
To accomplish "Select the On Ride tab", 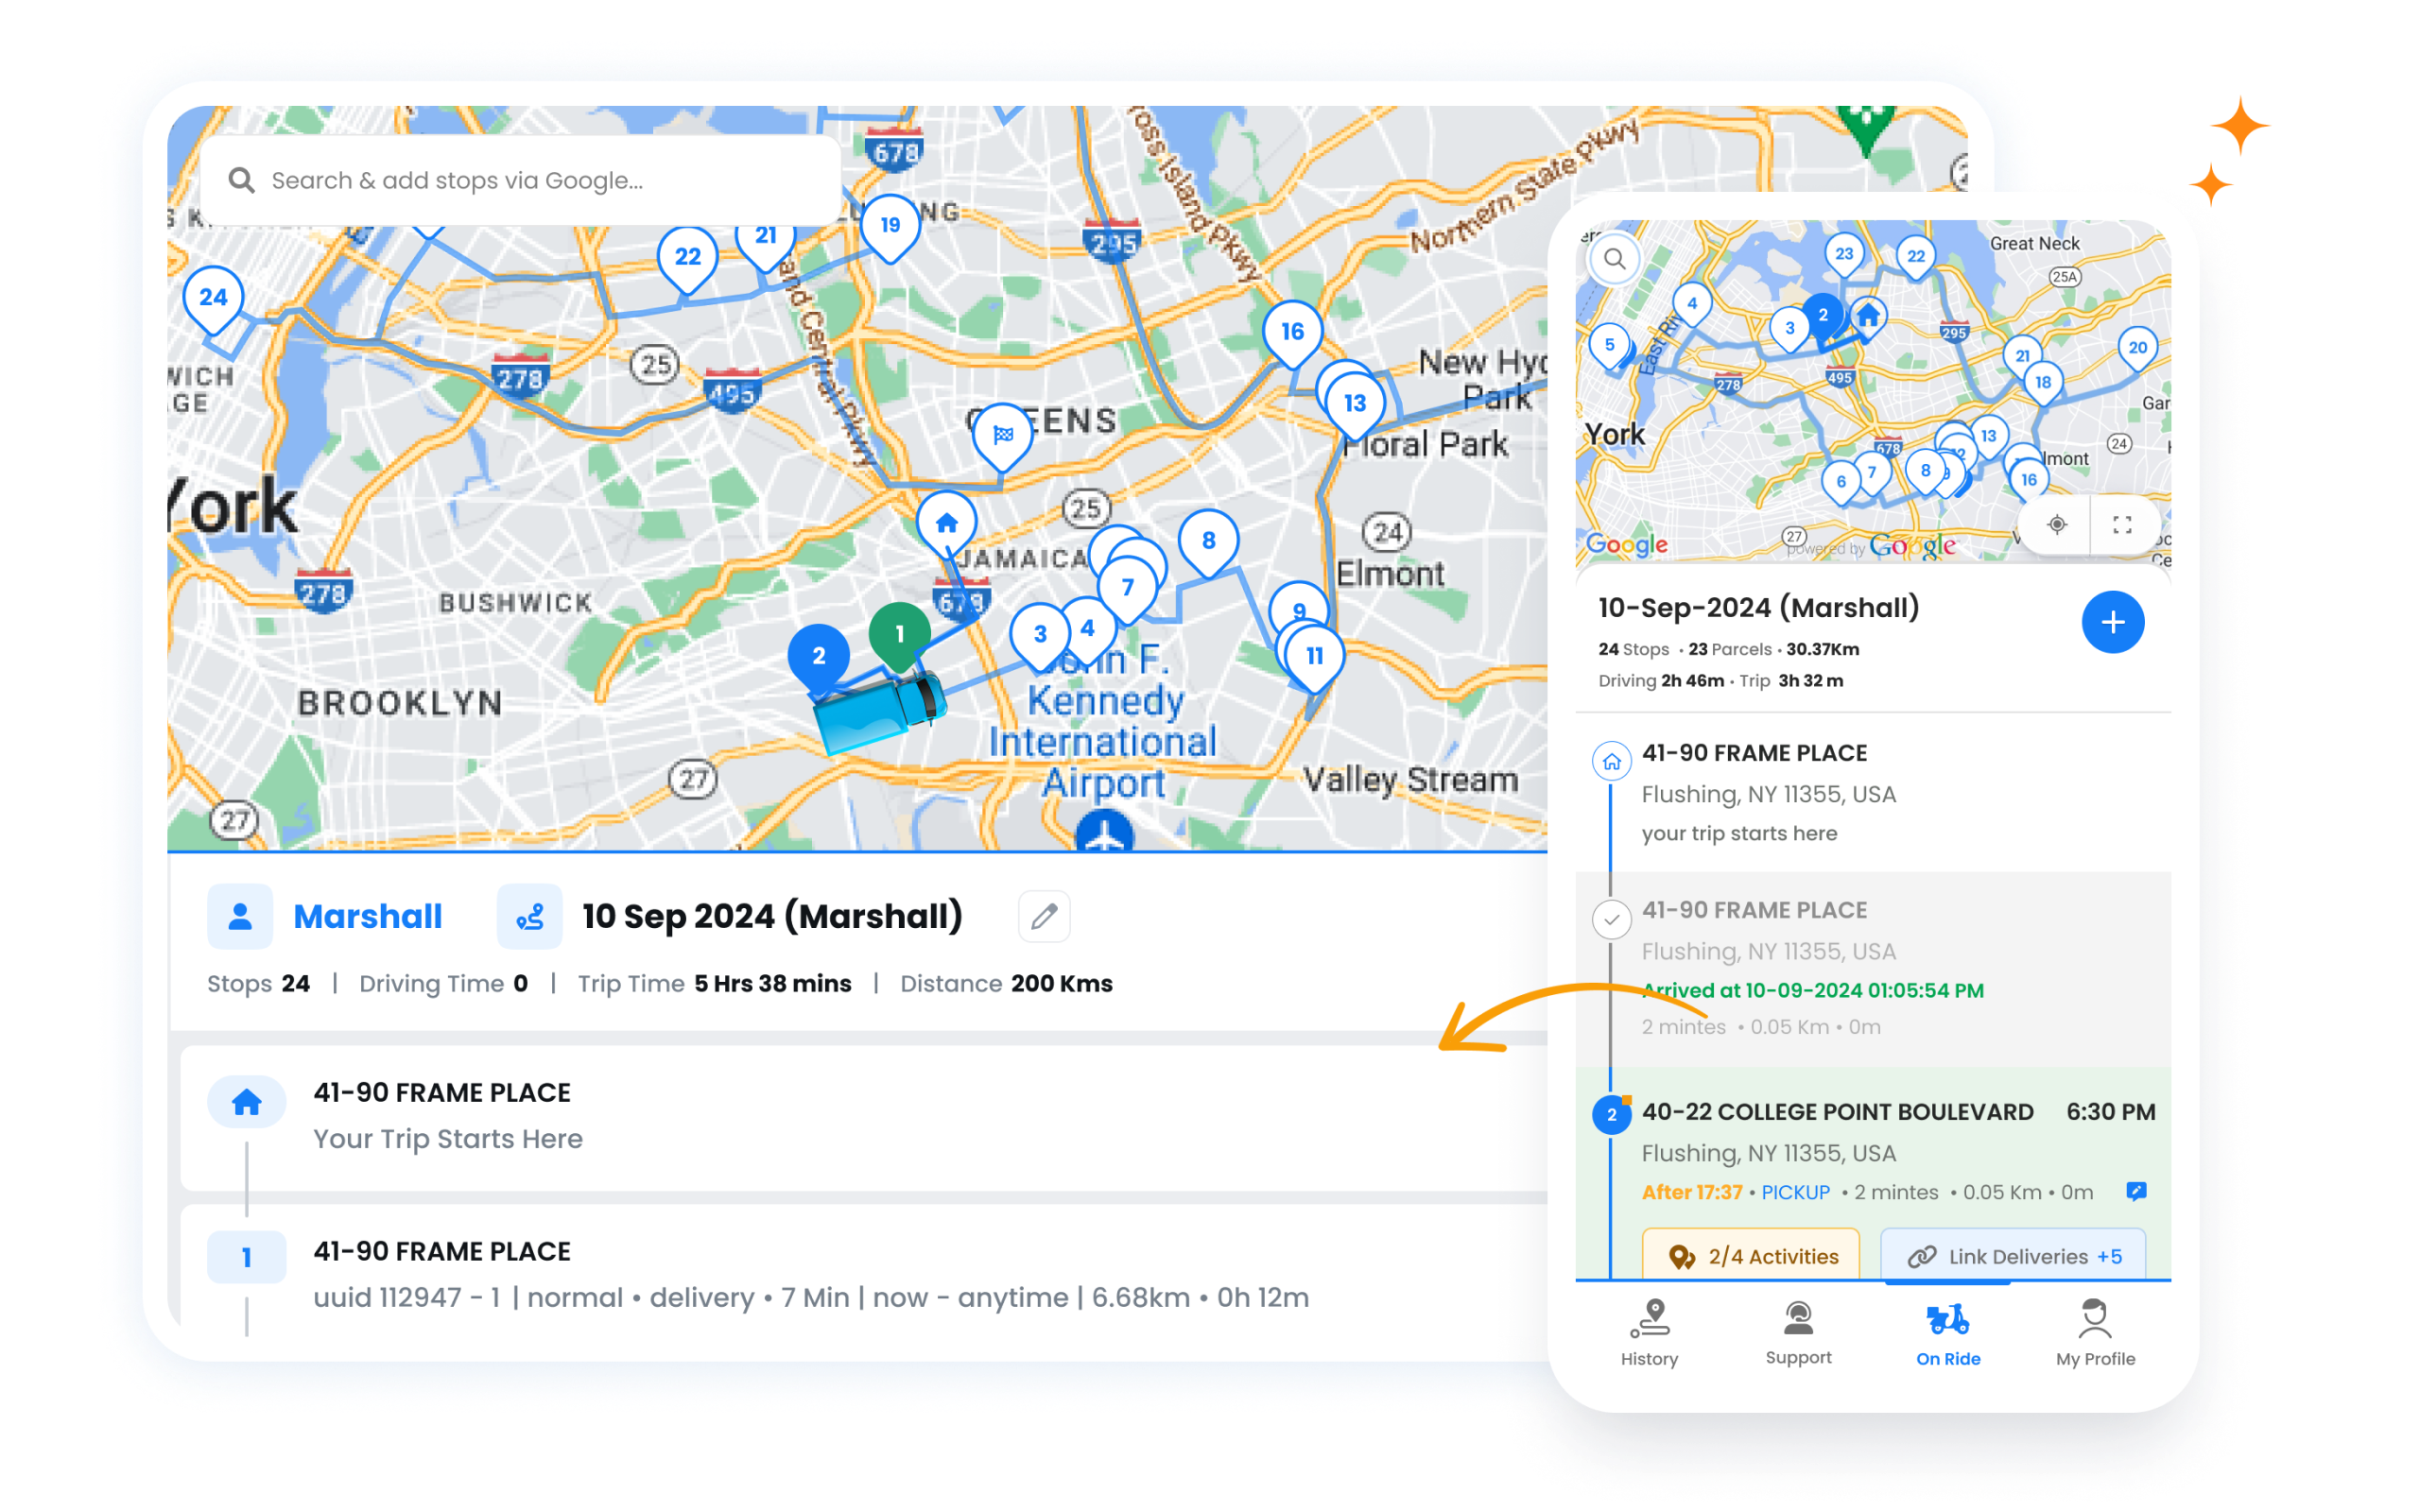I will [1947, 1333].
